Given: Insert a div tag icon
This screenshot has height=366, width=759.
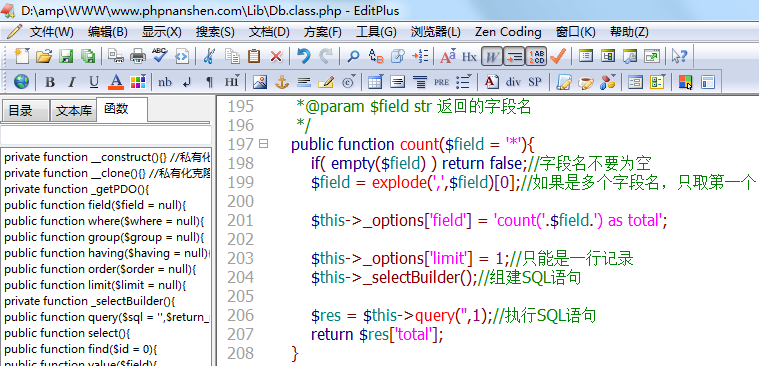Looking at the screenshot, I should click(x=513, y=82).
